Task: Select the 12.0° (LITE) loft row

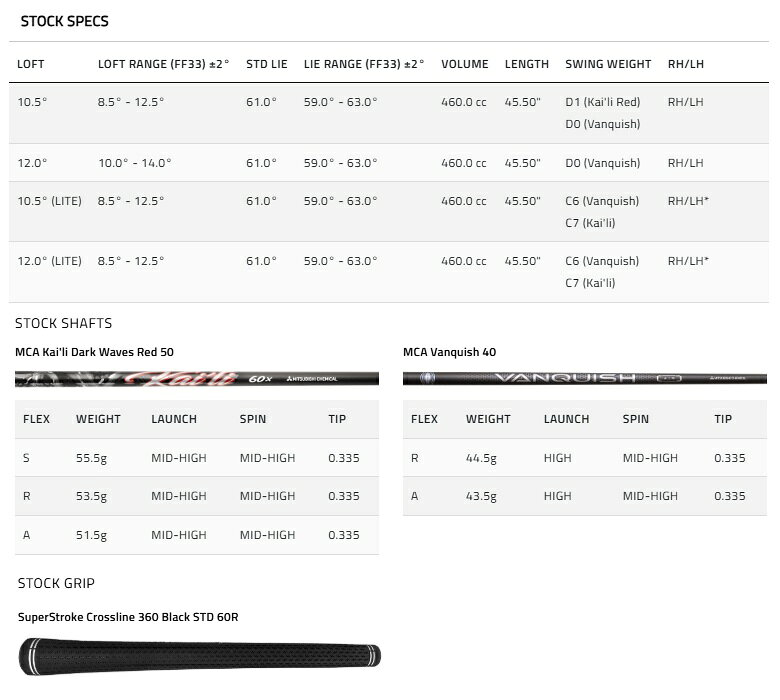Action: point(389,272)
